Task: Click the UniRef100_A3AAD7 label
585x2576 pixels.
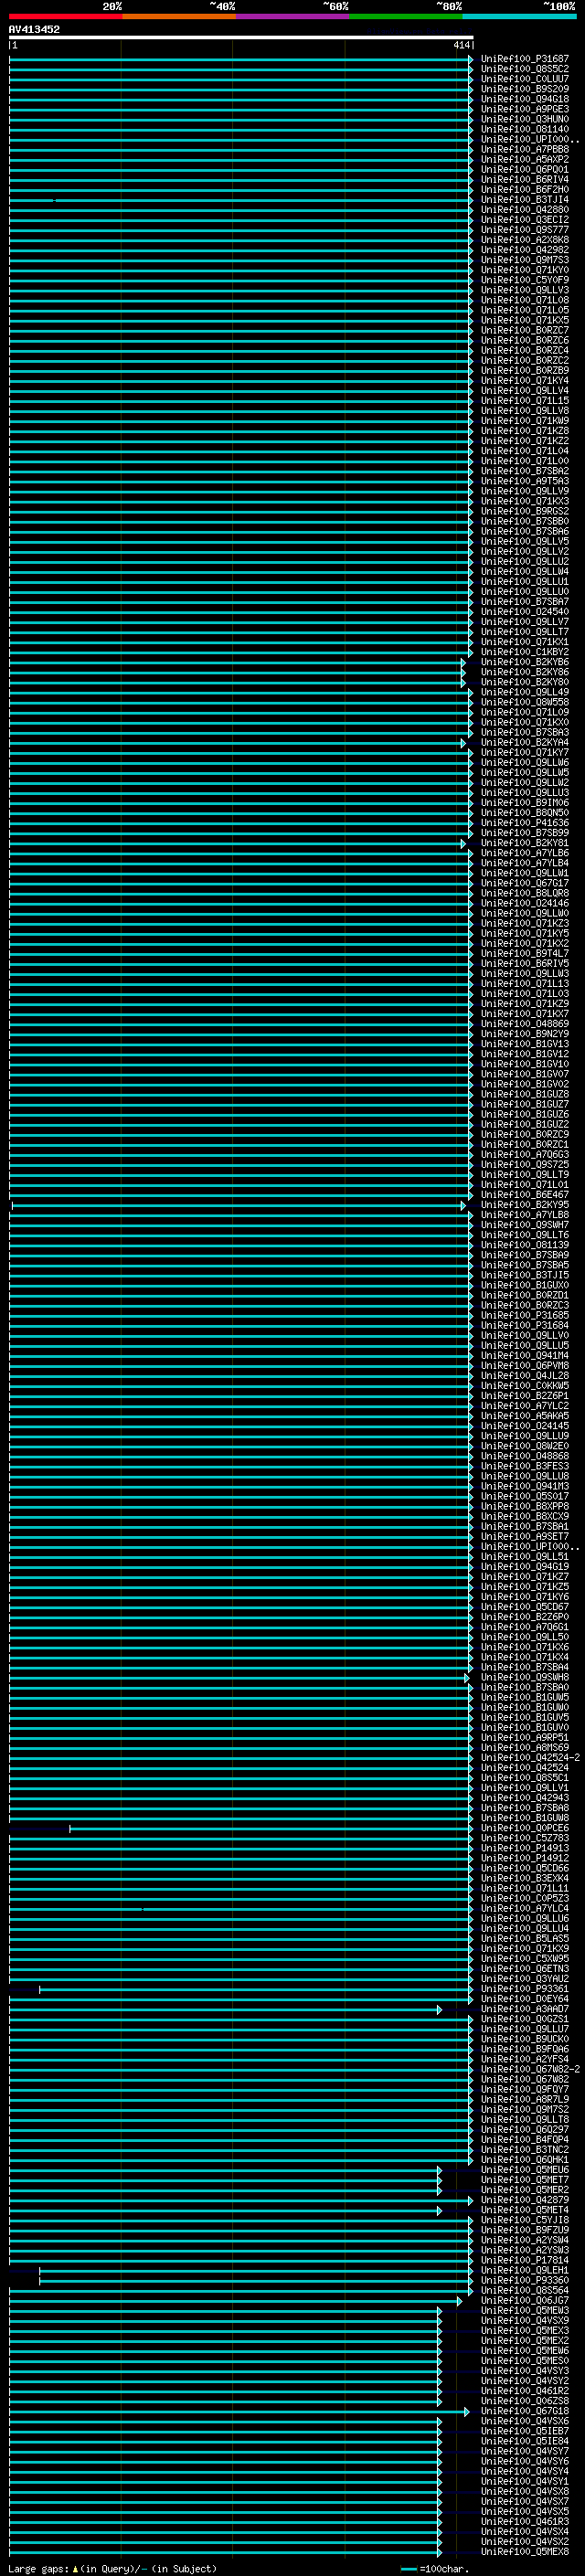Action: coord(524,2009)
